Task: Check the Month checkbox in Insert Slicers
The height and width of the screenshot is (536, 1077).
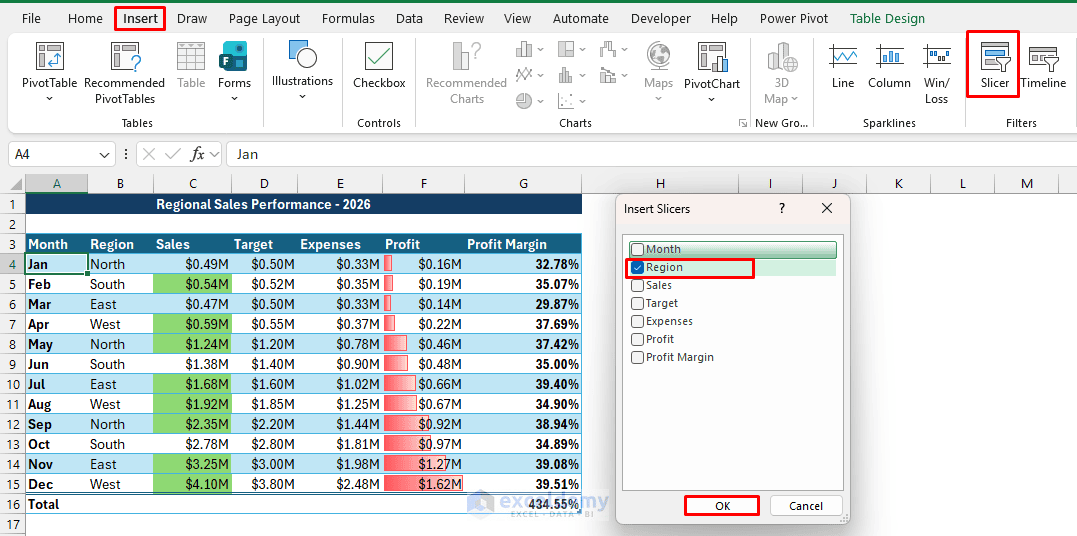Action: click(637, 249)
